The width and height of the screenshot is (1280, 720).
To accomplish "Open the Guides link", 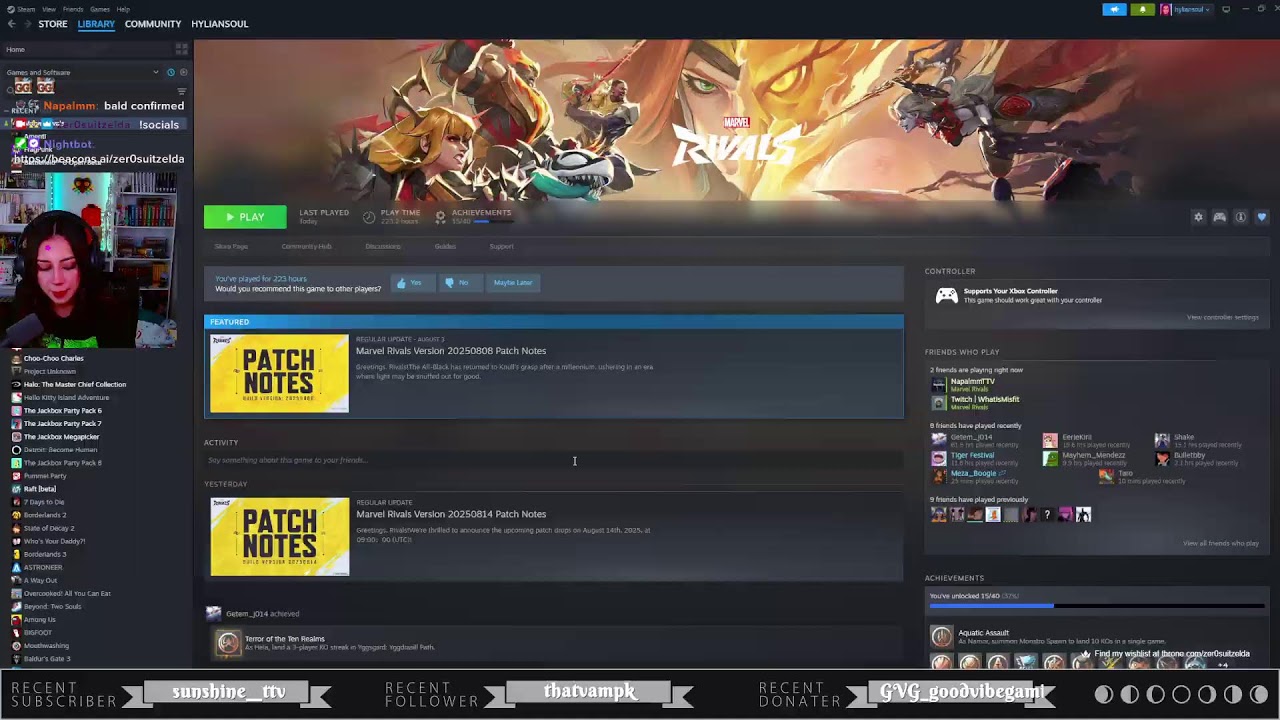I will point(445,246).
